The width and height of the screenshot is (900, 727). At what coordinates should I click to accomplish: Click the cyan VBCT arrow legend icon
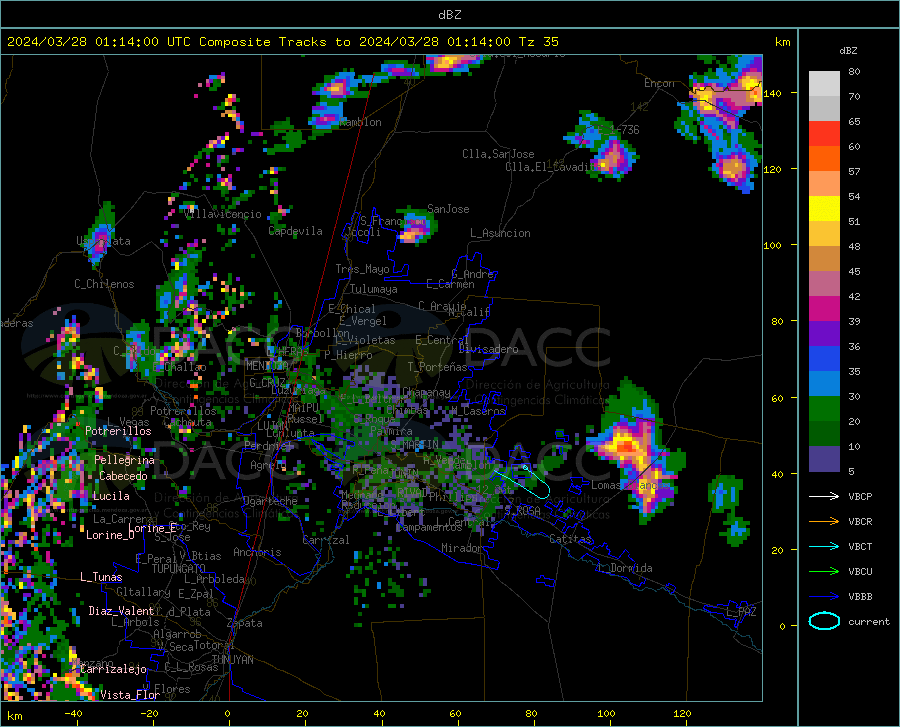(x=824, y=546)
